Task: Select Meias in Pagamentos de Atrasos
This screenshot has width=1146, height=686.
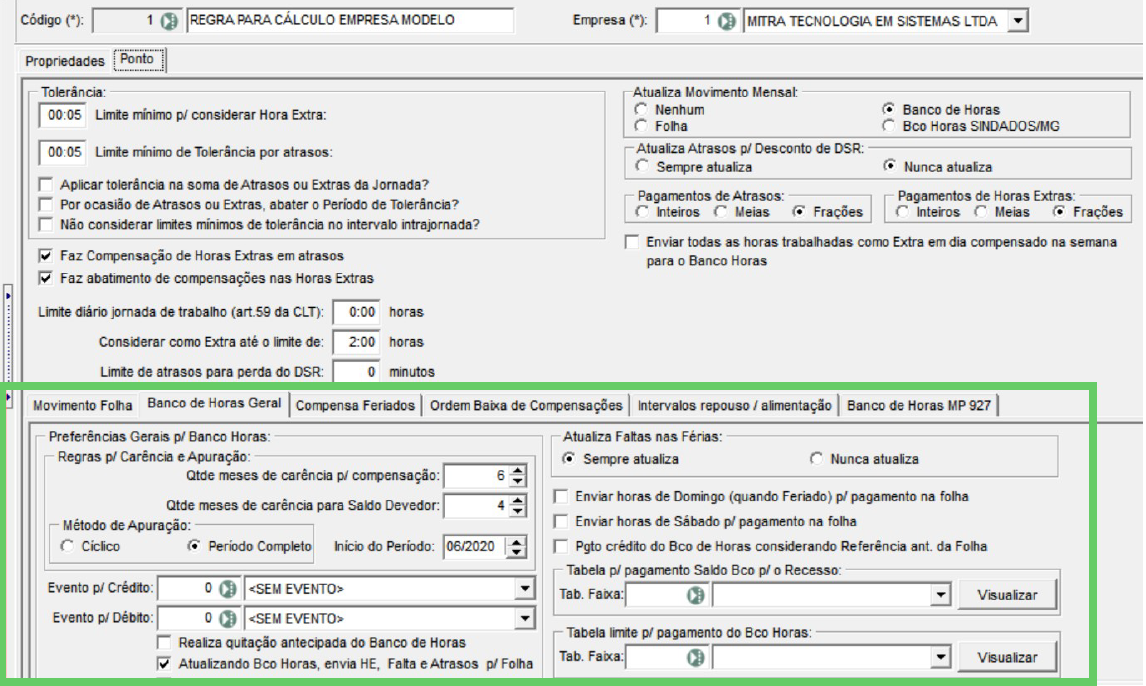Action: (x=721, y=211)
